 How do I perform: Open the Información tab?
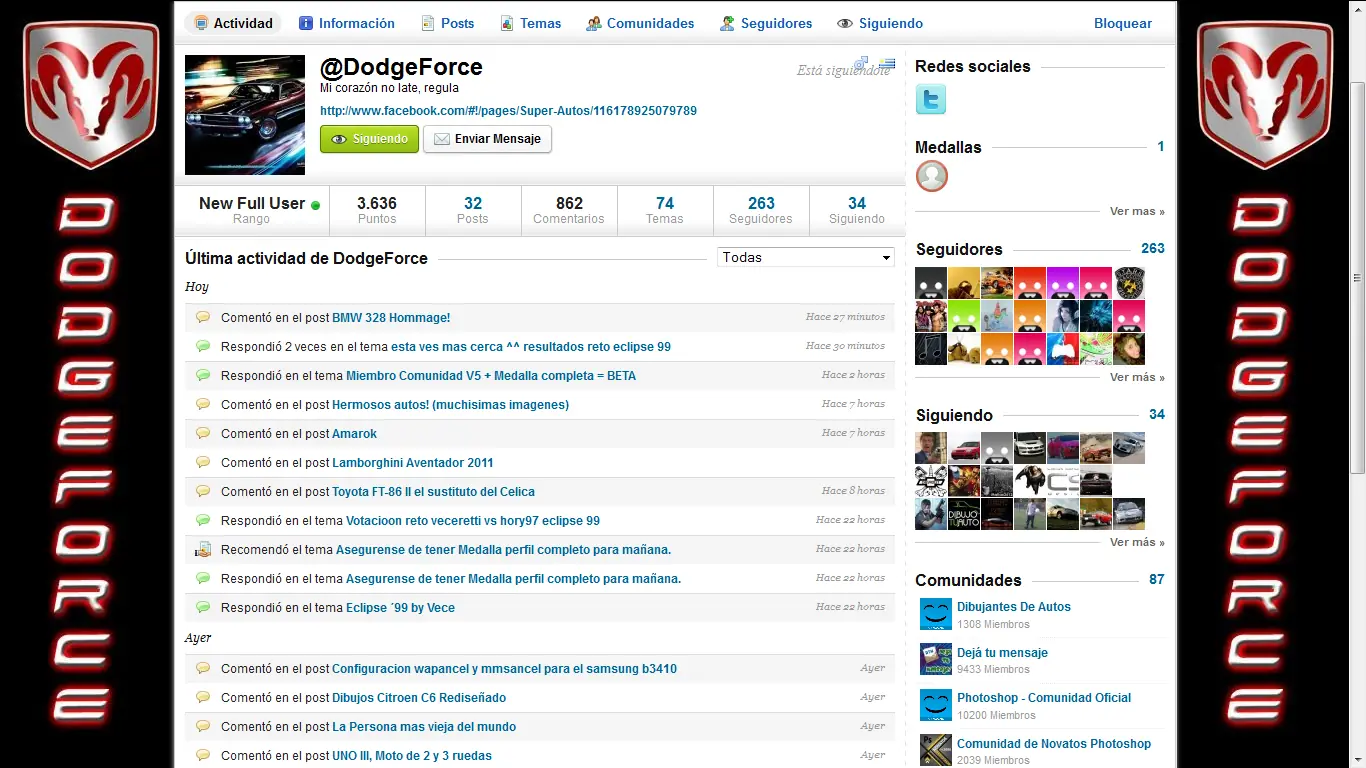(346, 23)
